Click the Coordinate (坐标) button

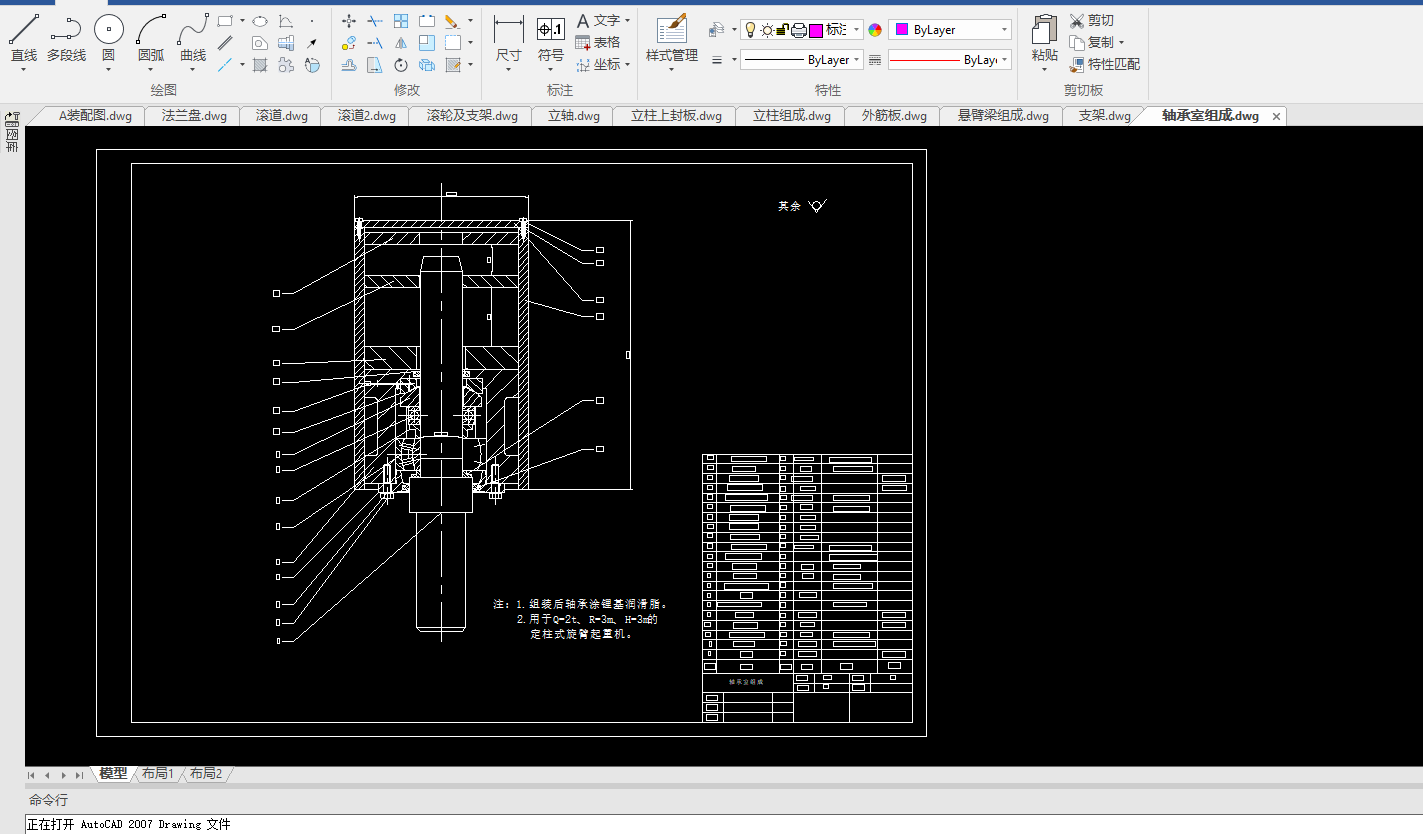598,64
